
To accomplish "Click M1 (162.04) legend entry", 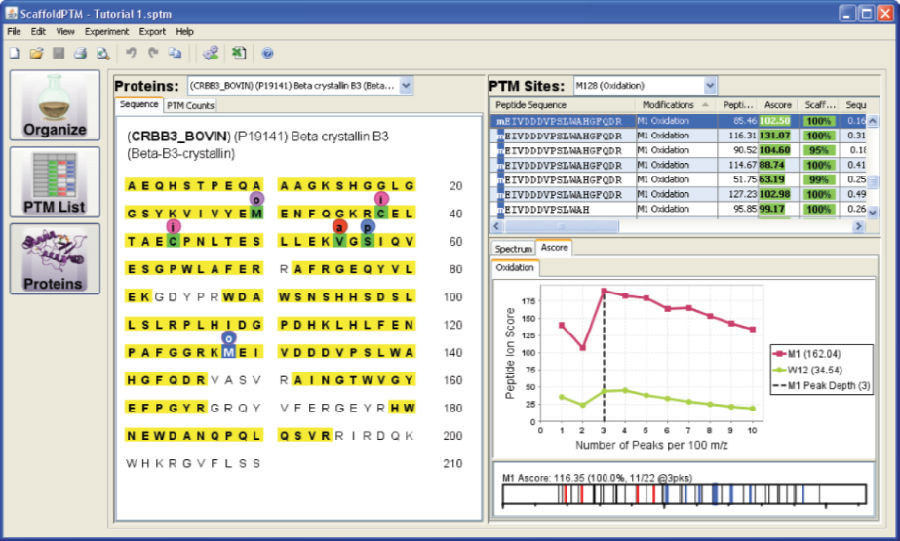I will 807,354.
